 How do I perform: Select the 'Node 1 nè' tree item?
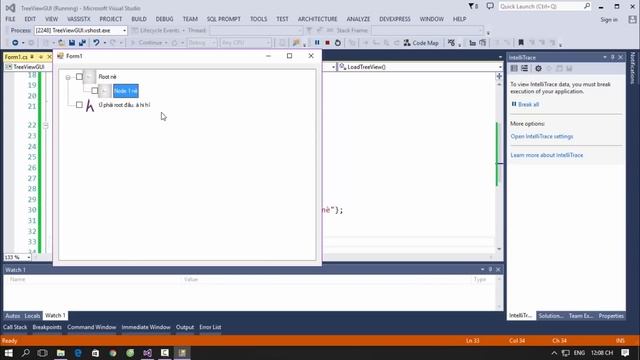pos(126,91)
